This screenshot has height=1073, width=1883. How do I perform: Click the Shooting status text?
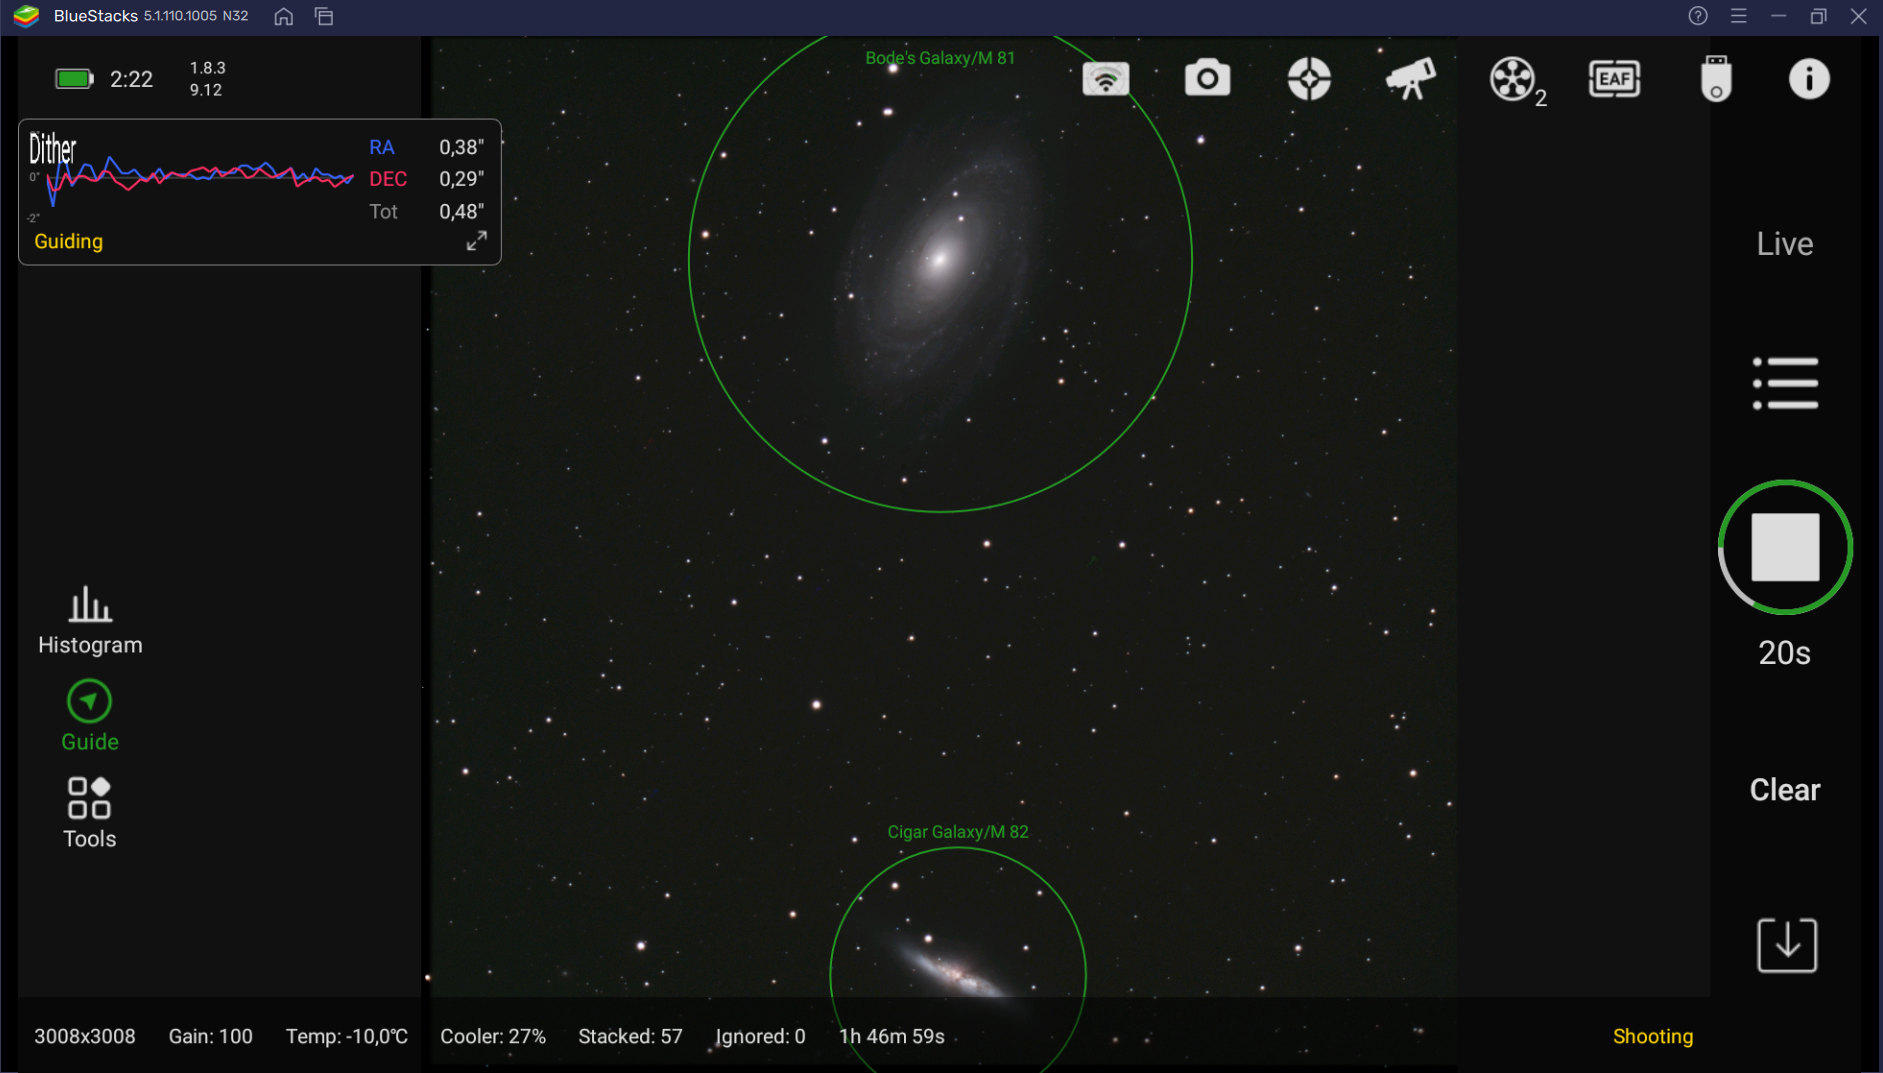(x=1653, y=1037)
